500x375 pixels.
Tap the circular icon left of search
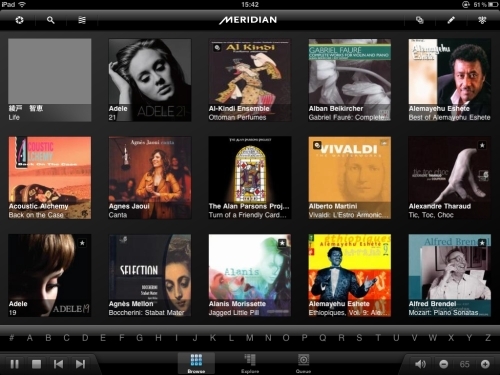tap(19, 20)
